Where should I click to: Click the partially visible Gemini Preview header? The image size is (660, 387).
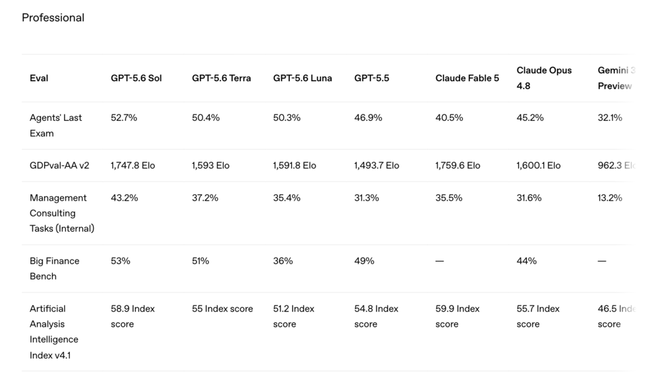[616, 78]
